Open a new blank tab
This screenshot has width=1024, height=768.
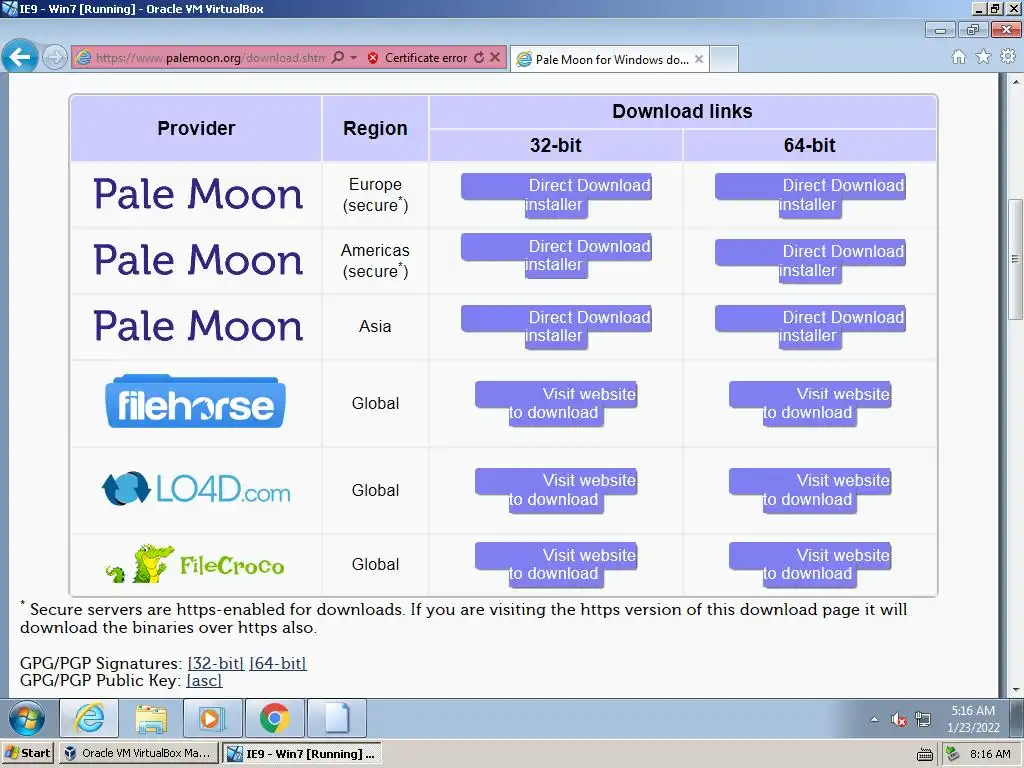(x=724, y=59)
